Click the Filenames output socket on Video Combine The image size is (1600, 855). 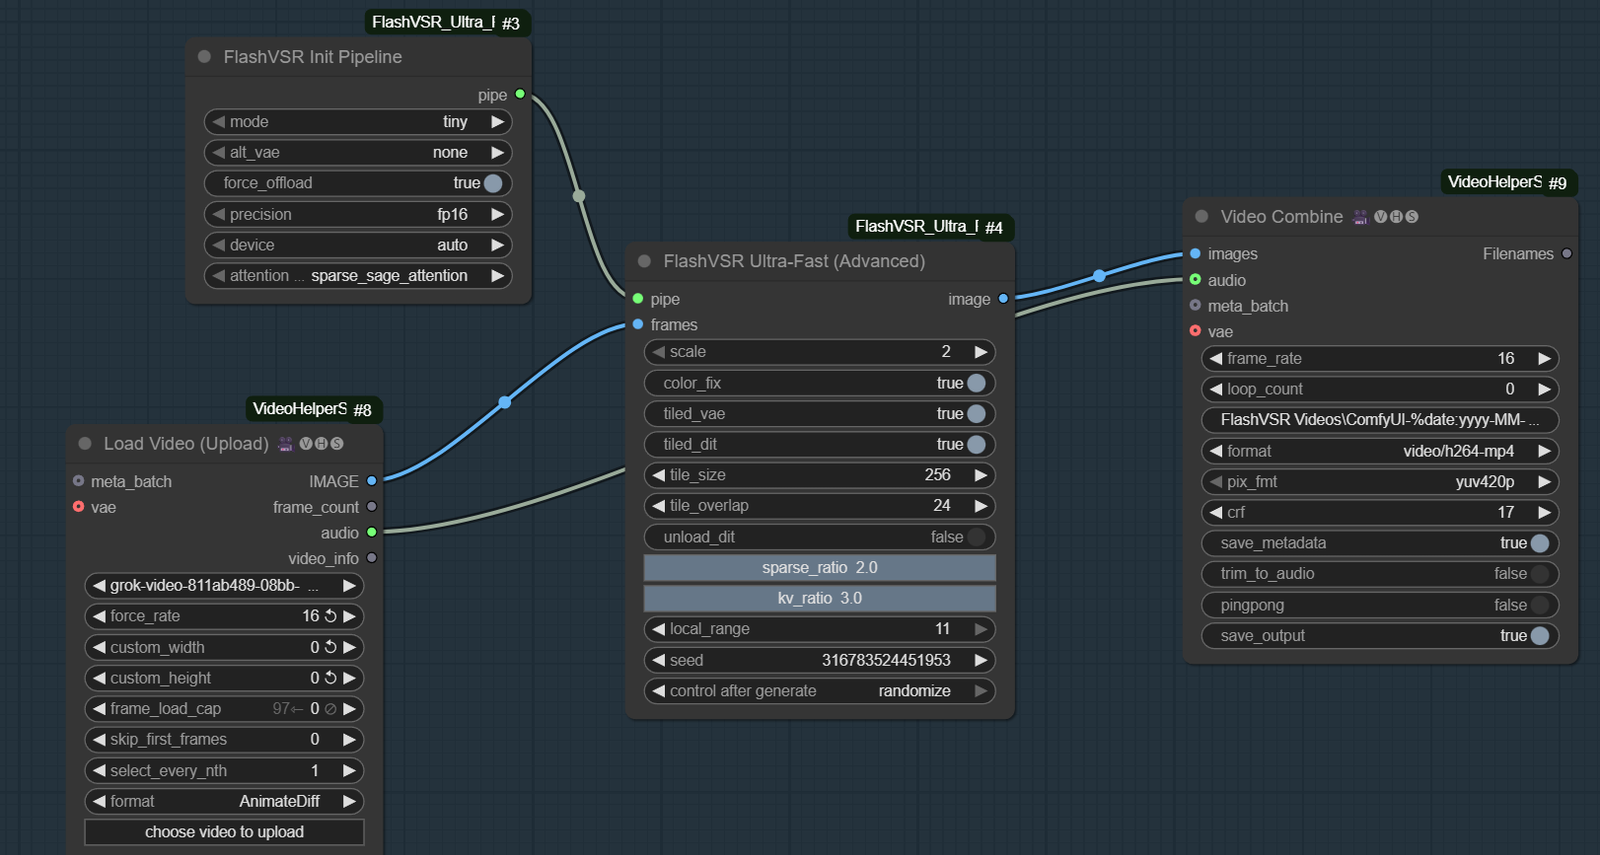tap(1567, 254)
